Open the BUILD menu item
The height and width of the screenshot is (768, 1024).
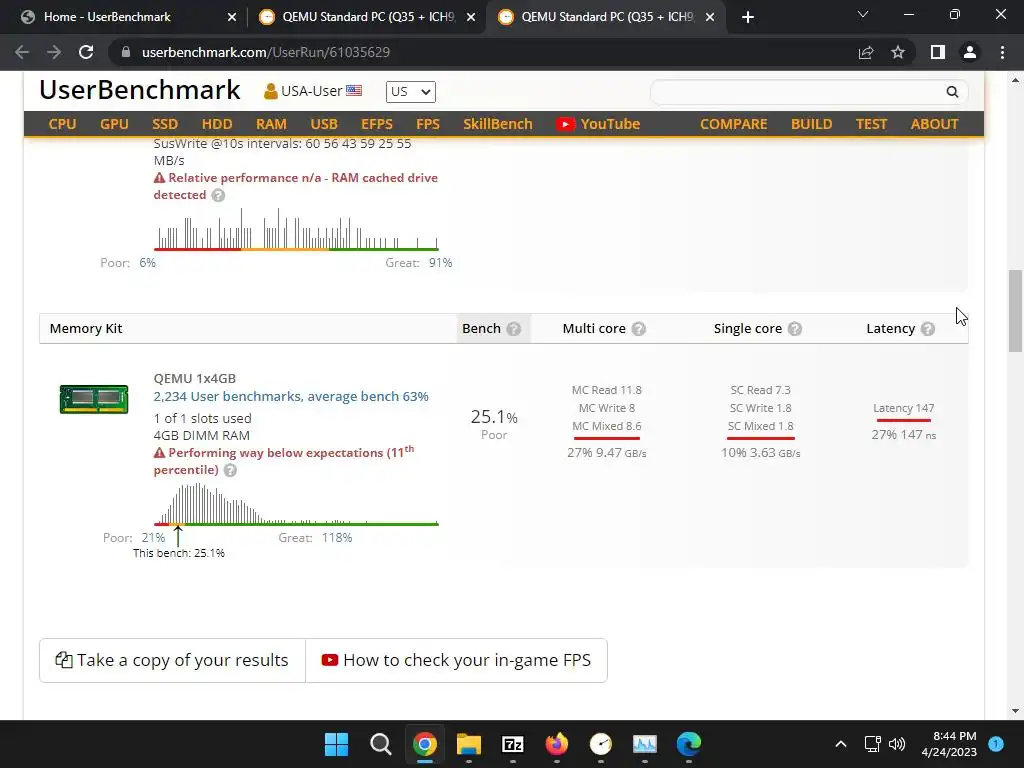coord(811,124)
